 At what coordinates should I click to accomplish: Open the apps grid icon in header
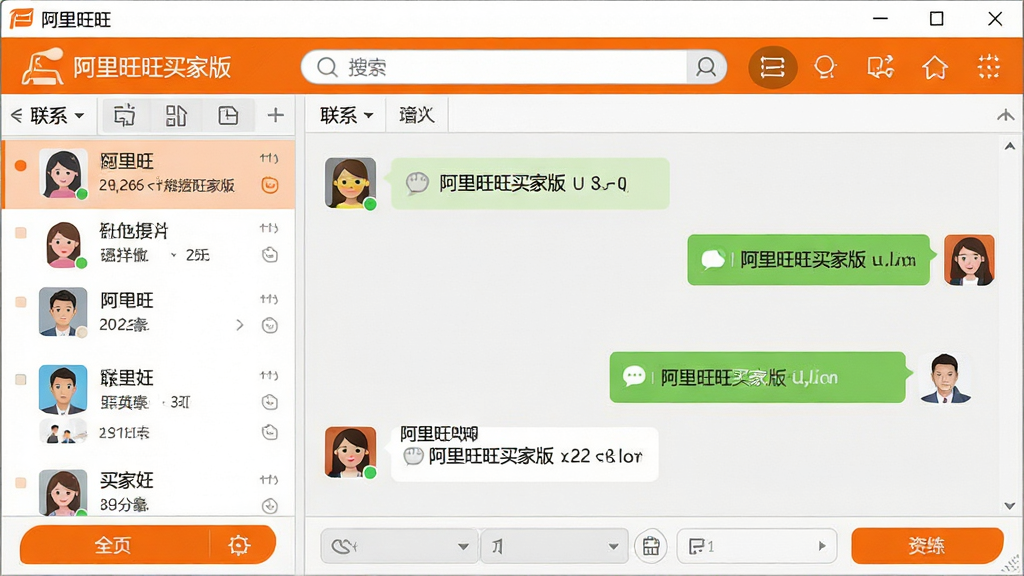tap(988, 67)
